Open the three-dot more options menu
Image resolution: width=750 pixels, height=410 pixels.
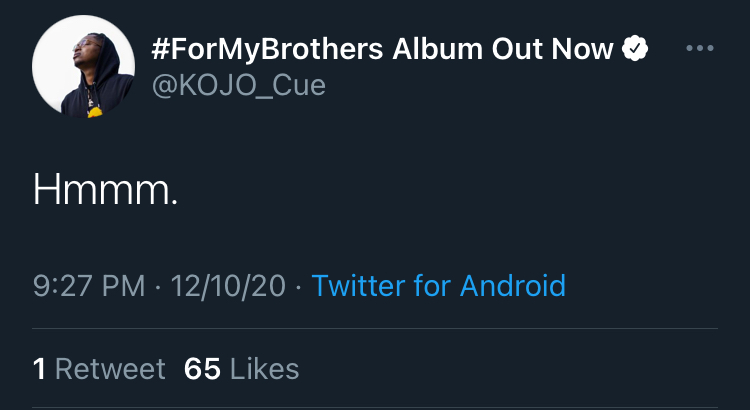(x=699, y=48)
